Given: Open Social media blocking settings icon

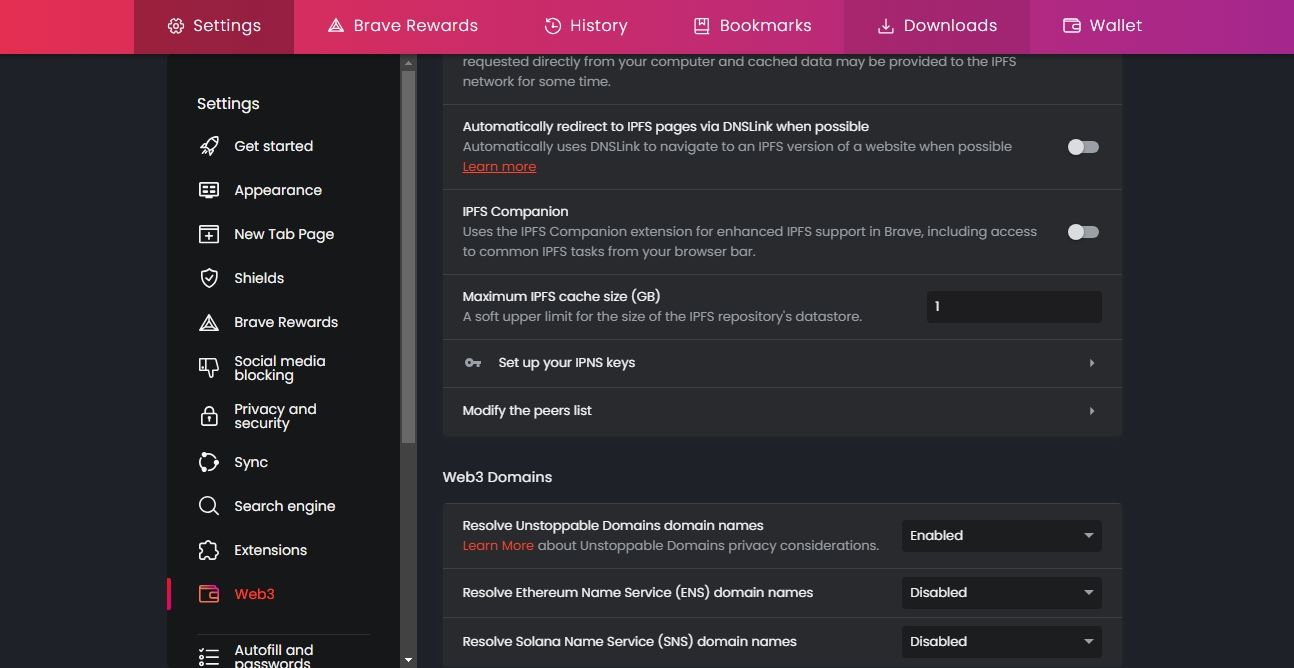Looking at the screenshot, I should tap(209, 368).
